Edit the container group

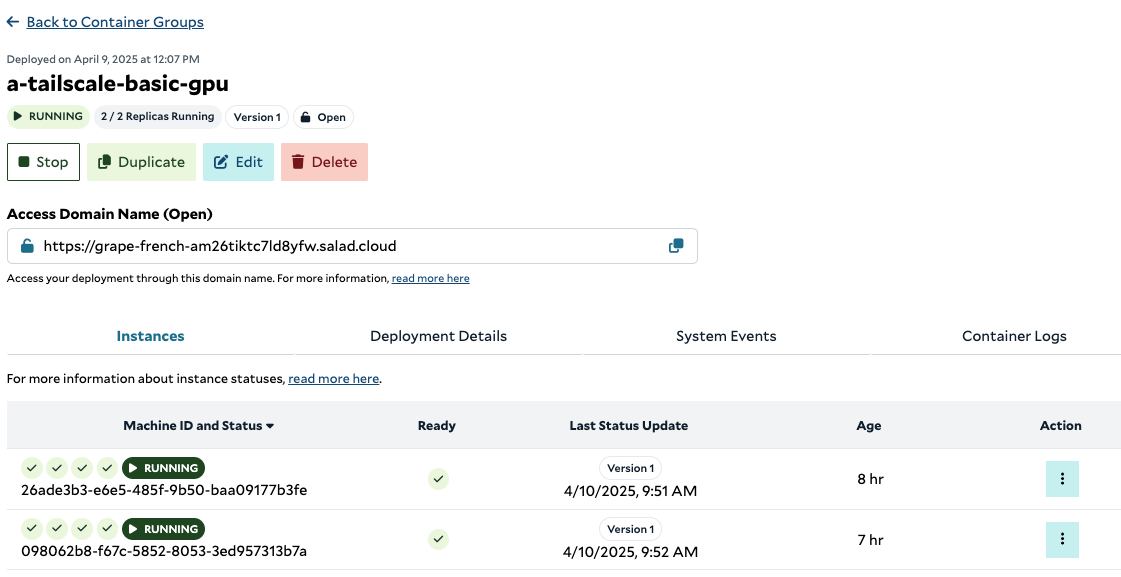click(x=238, y=162)
